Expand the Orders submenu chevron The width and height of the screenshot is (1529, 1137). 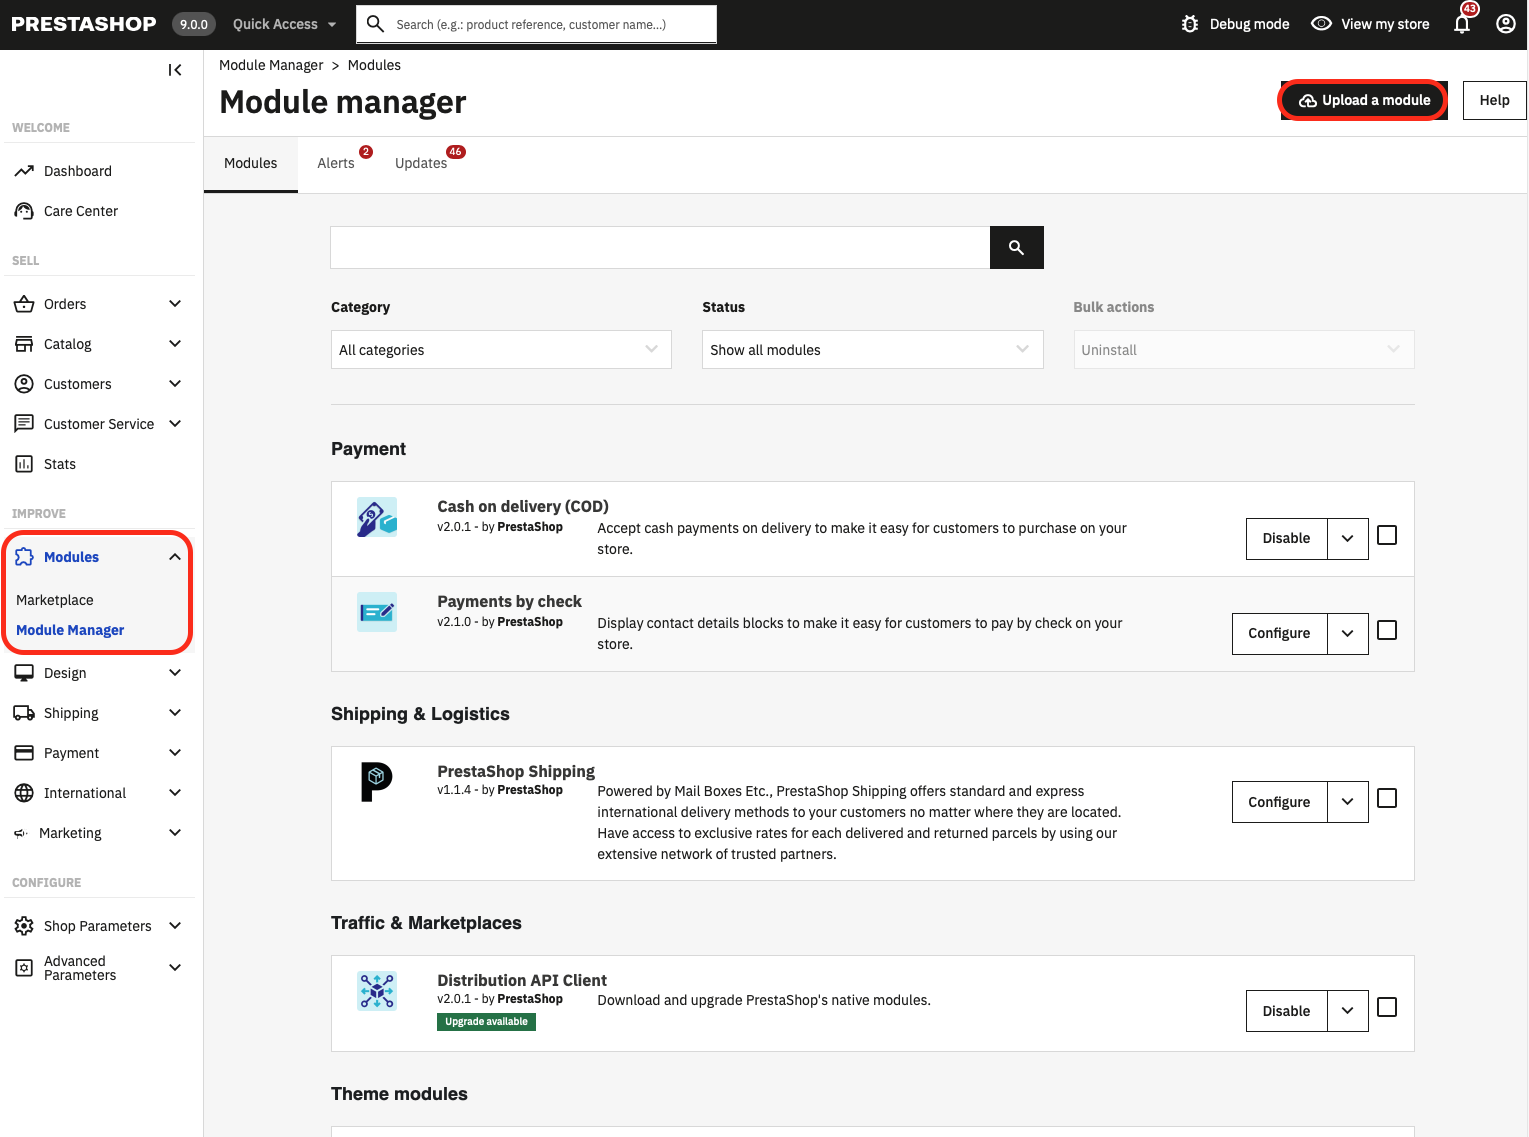tap(175, 304)
